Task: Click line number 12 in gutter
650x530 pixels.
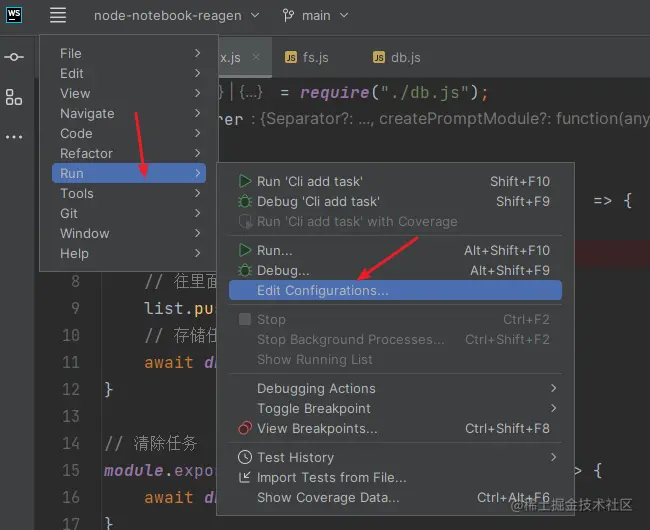Action: (71, 389)
